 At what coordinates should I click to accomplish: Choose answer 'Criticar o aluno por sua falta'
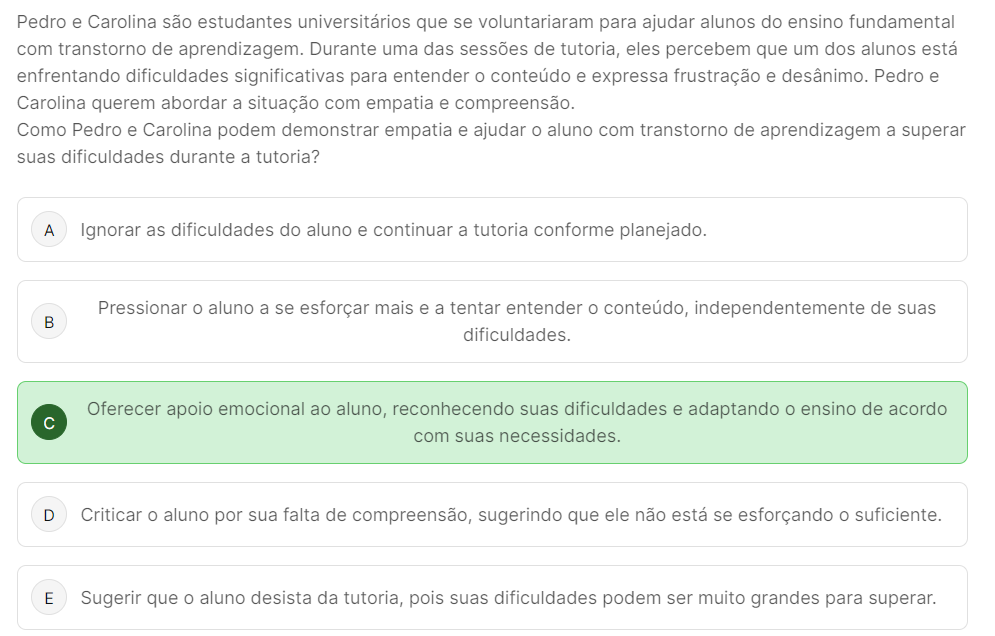pos(510,515)
